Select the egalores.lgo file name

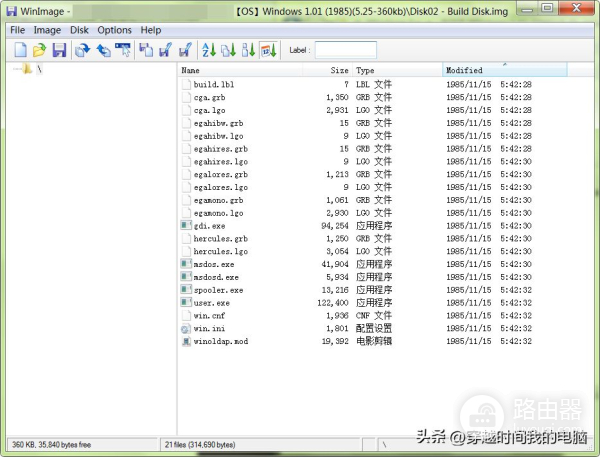click(x=221, y=187)
